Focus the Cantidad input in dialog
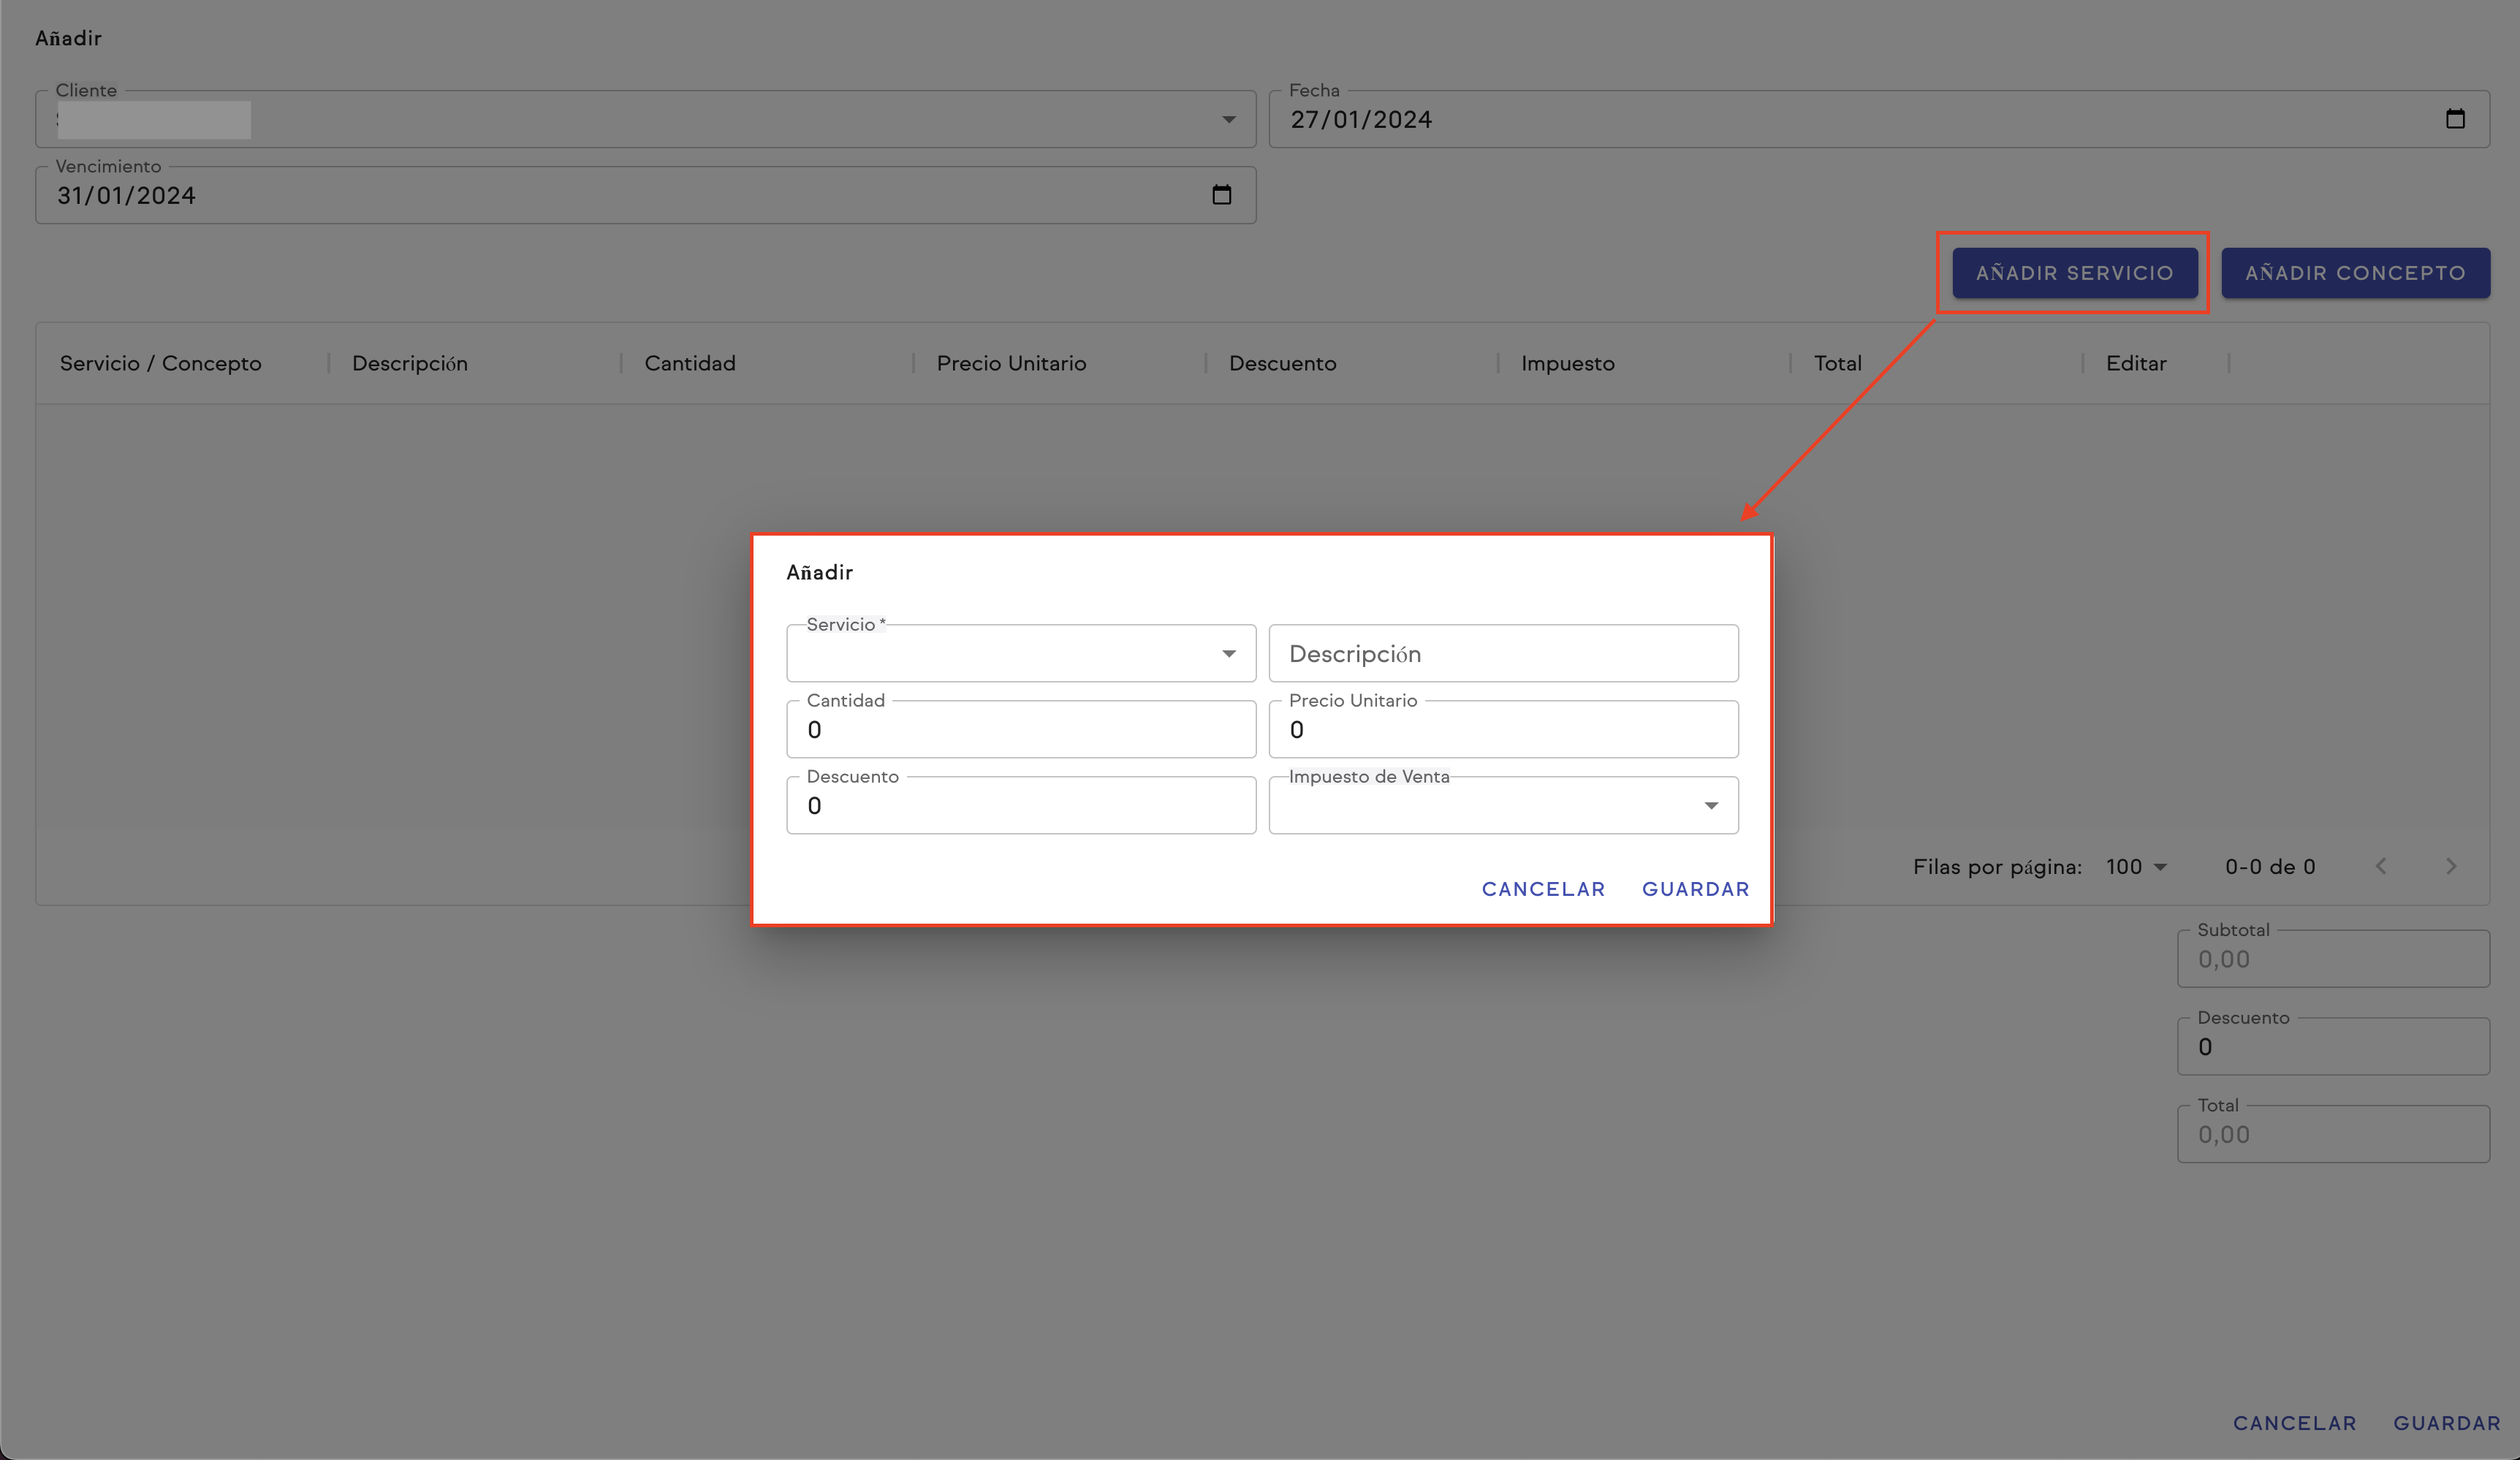 coord(1020,730)
